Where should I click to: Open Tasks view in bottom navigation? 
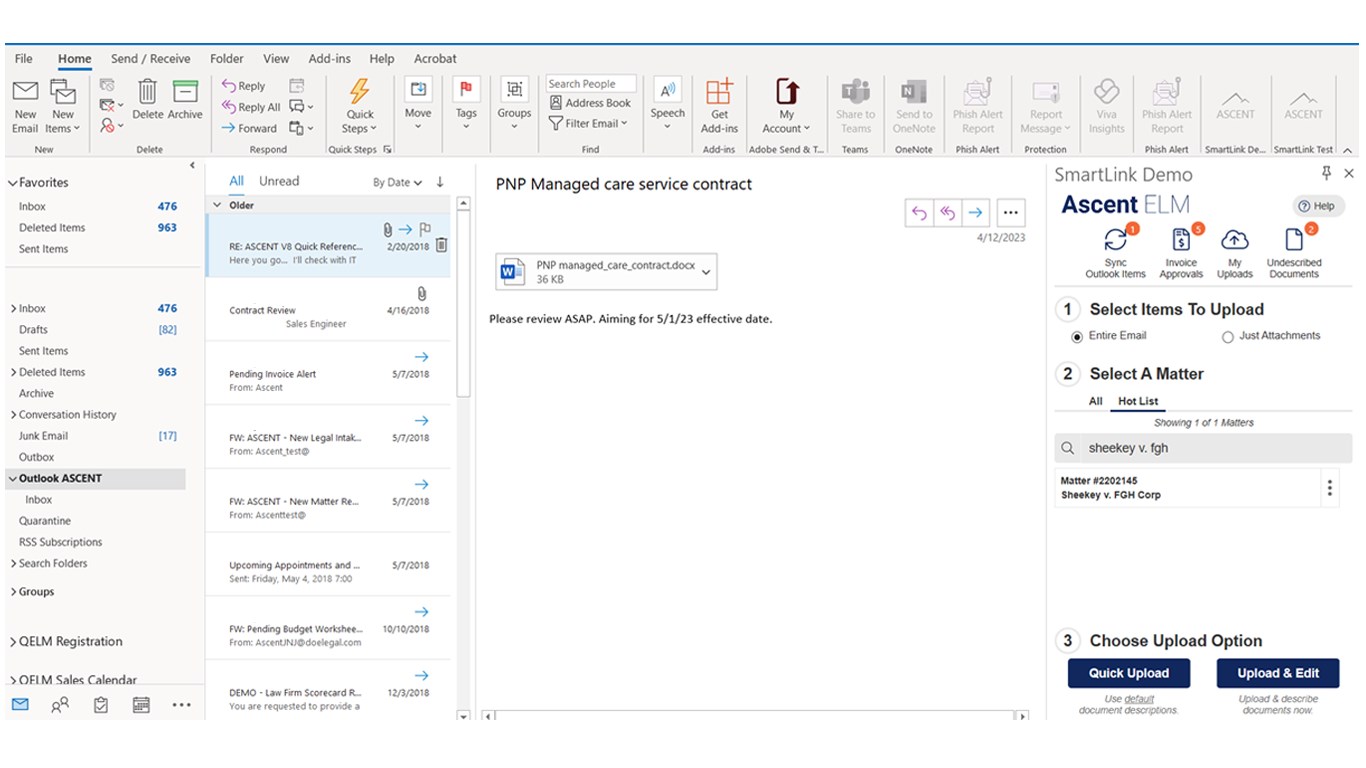point(101,704)
